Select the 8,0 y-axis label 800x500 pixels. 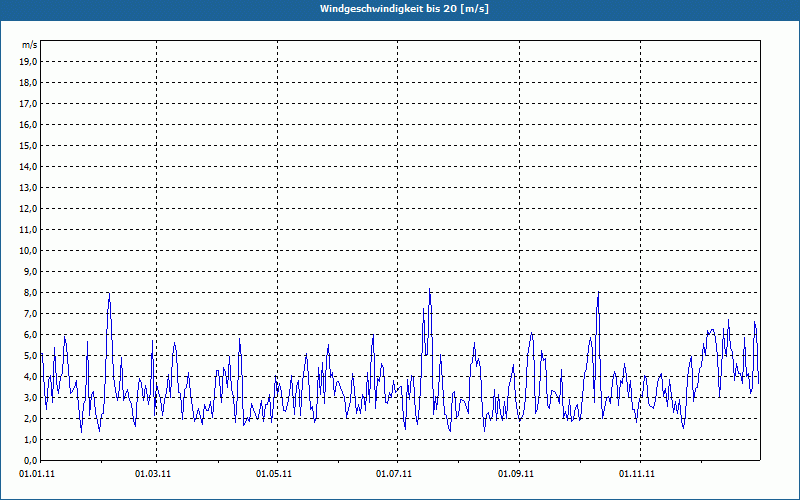click(x=30, y=293)
